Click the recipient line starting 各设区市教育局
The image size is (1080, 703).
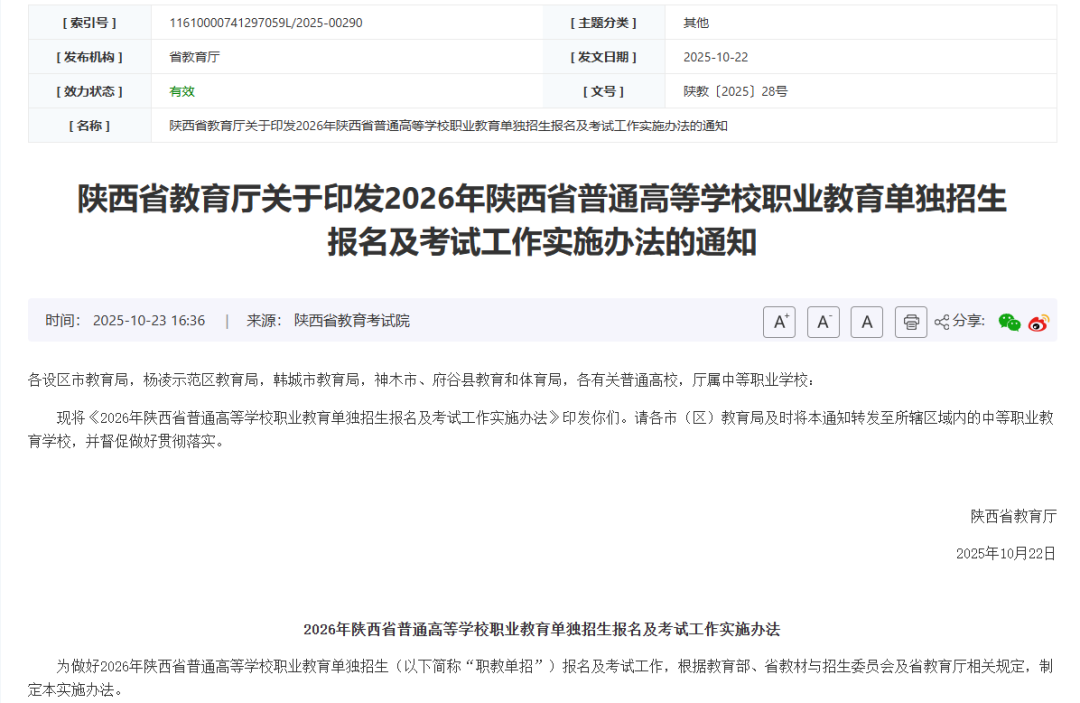[422, 380]
